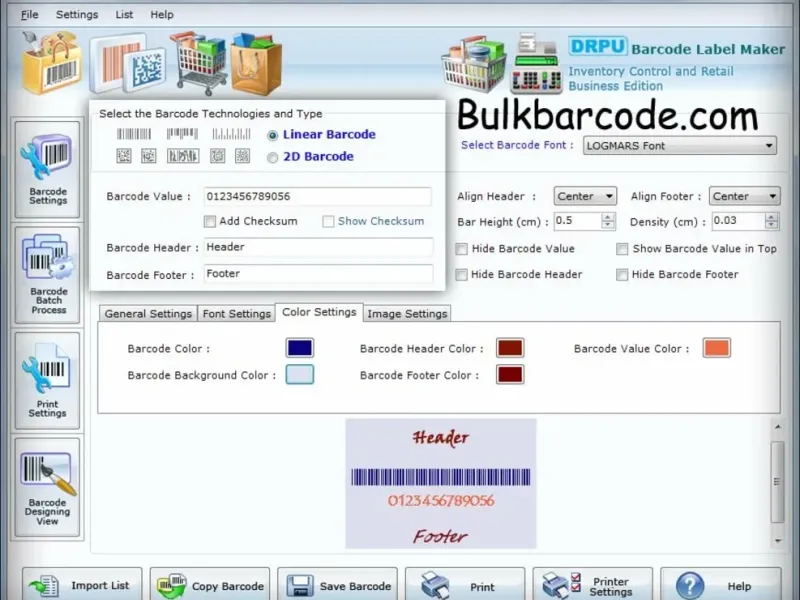The image size is (800, 600).
Task: Select the fifth 2D barcode sample icon
Action: (242, 156)
